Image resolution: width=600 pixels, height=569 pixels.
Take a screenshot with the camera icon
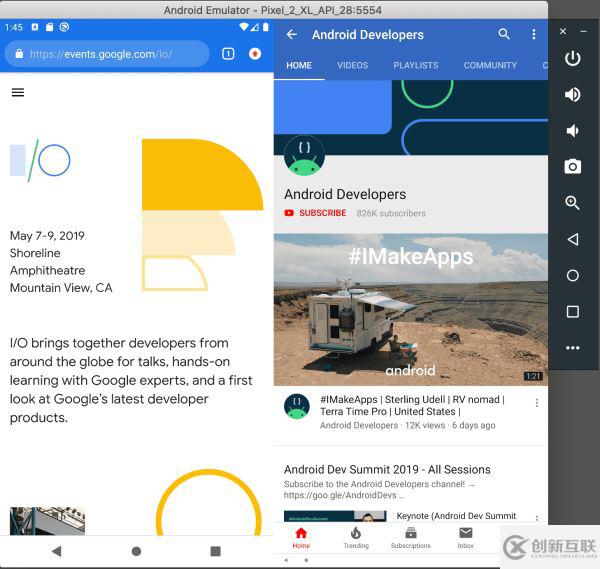pos(572,166)
